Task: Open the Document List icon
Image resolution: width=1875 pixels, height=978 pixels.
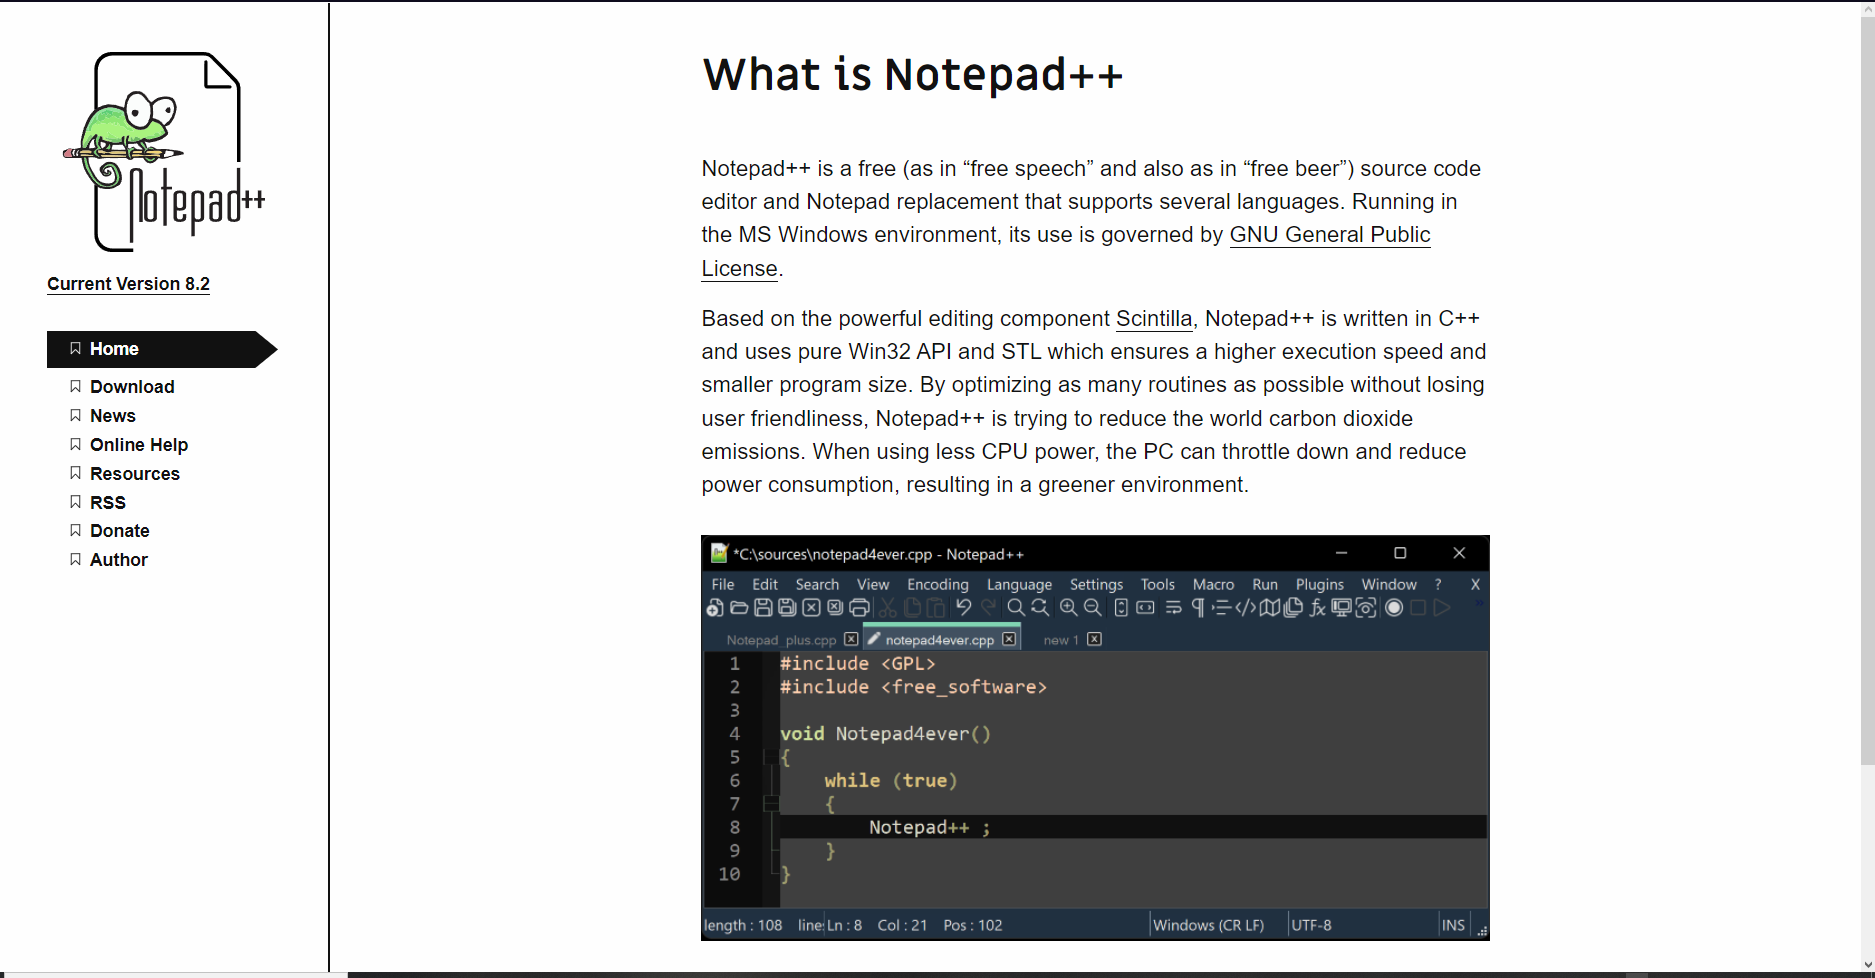Action: pyautogui.click(x=1293, y=608)
